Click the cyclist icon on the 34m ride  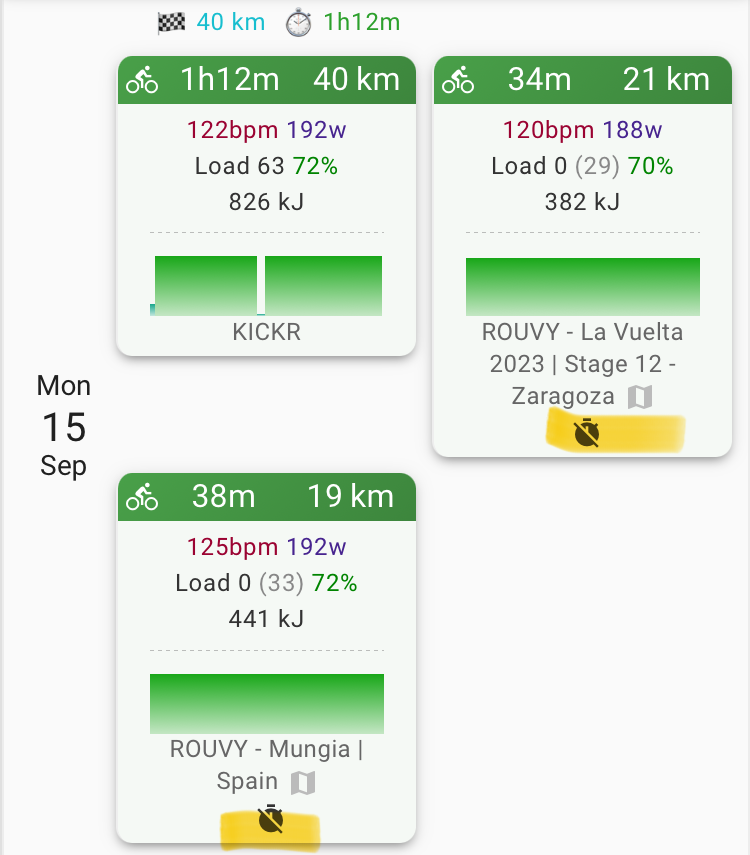tap(458, 80)
